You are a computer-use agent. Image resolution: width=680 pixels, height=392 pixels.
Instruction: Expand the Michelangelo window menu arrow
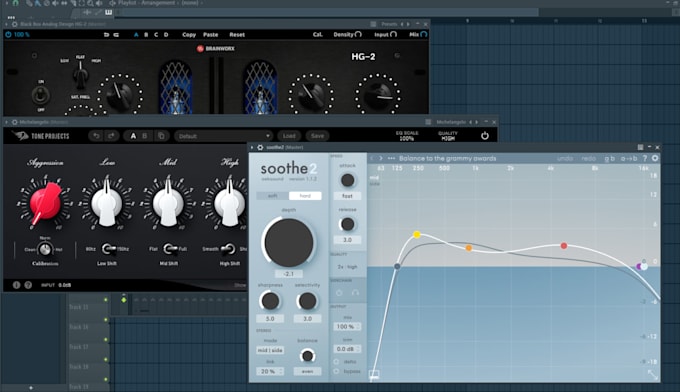pos(7,122)
